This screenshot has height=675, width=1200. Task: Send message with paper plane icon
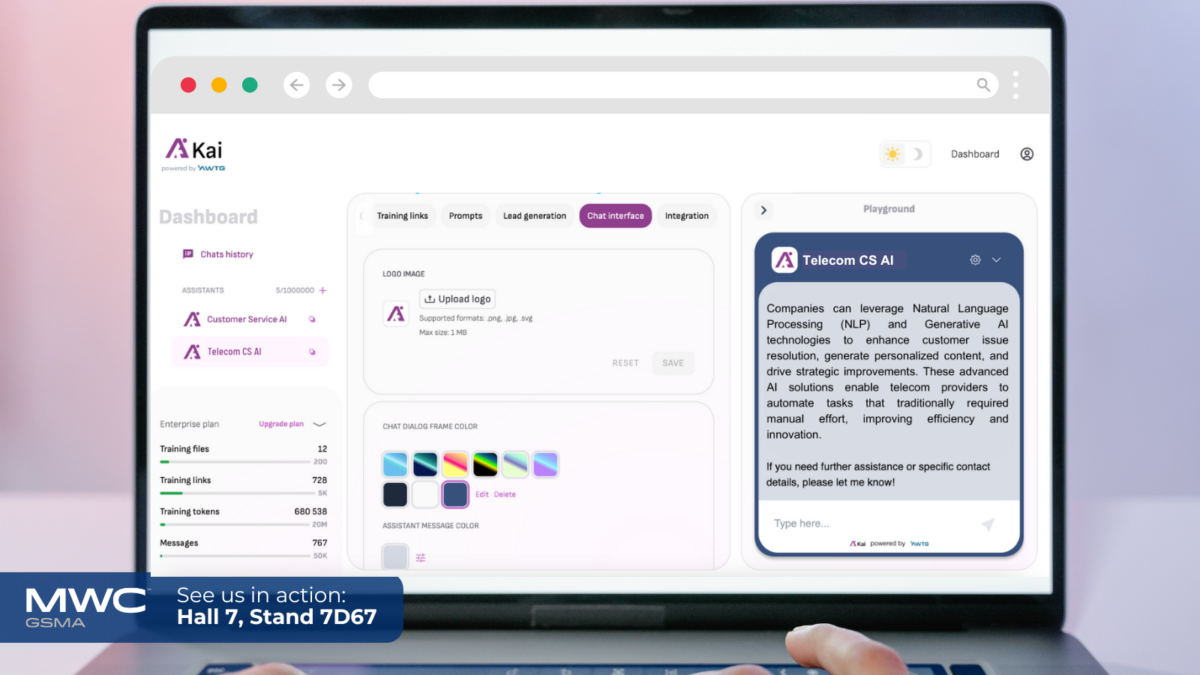point(987,524)
